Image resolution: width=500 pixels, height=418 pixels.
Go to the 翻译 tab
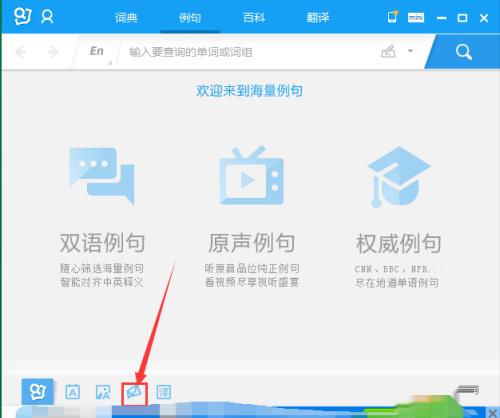318,17
